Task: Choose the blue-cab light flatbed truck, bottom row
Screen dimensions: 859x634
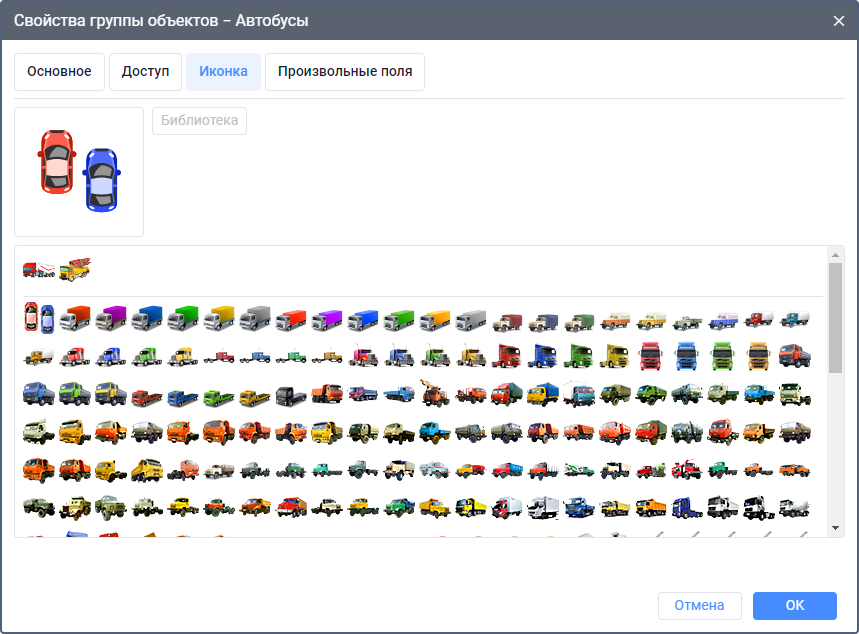Action: [579, 507]
